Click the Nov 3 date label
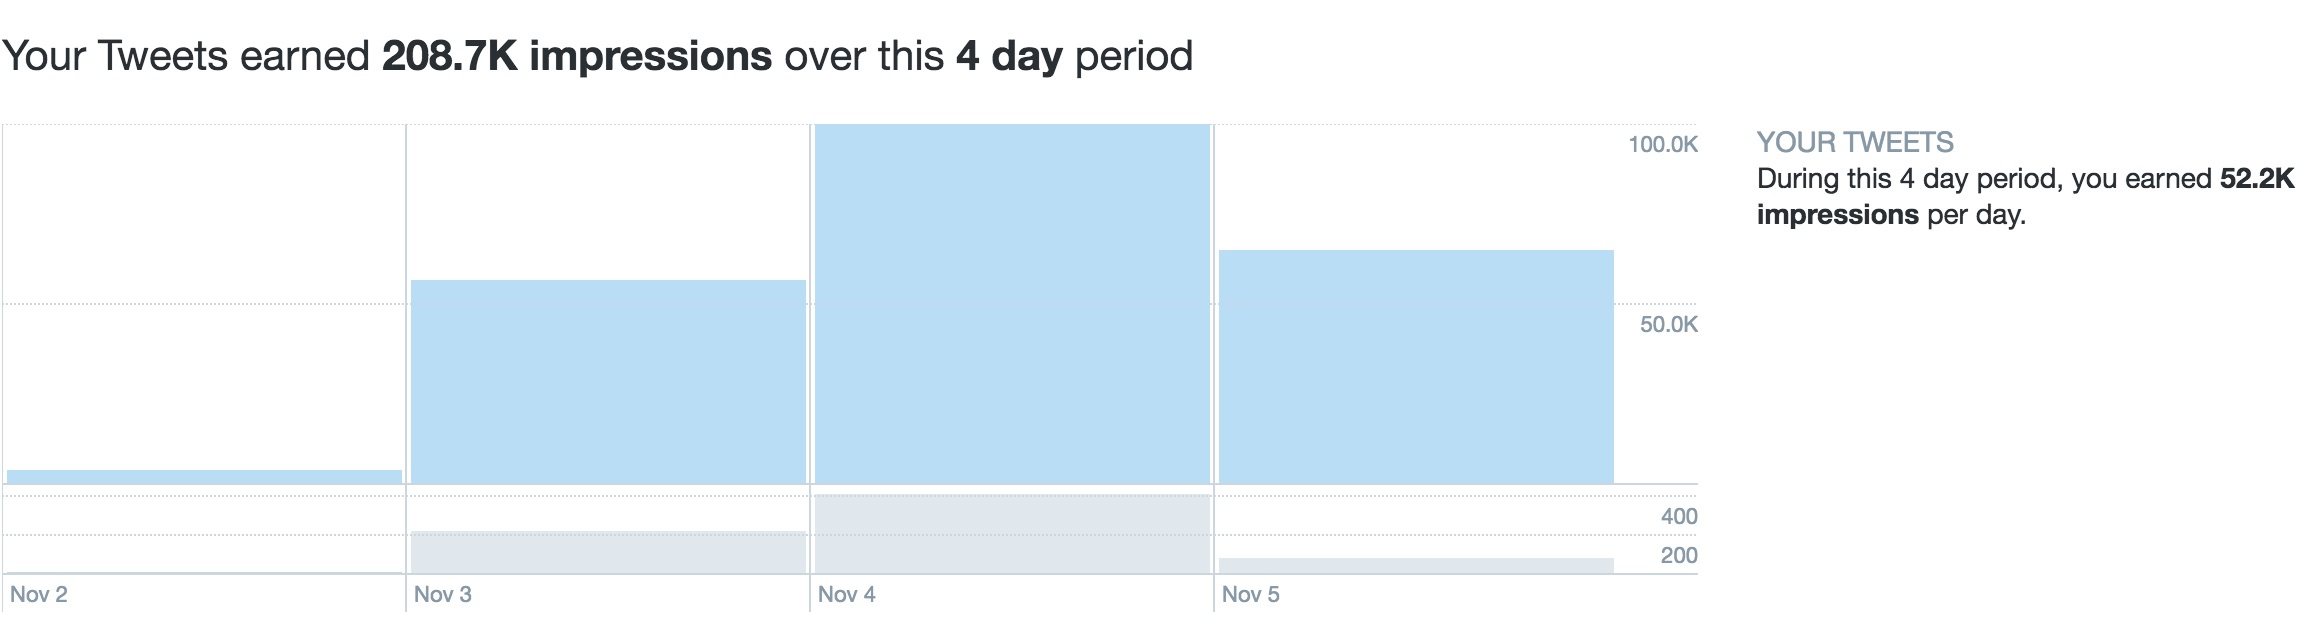Image resolution: width=2310 pixels, height=630 pixels. click(442, 595)
